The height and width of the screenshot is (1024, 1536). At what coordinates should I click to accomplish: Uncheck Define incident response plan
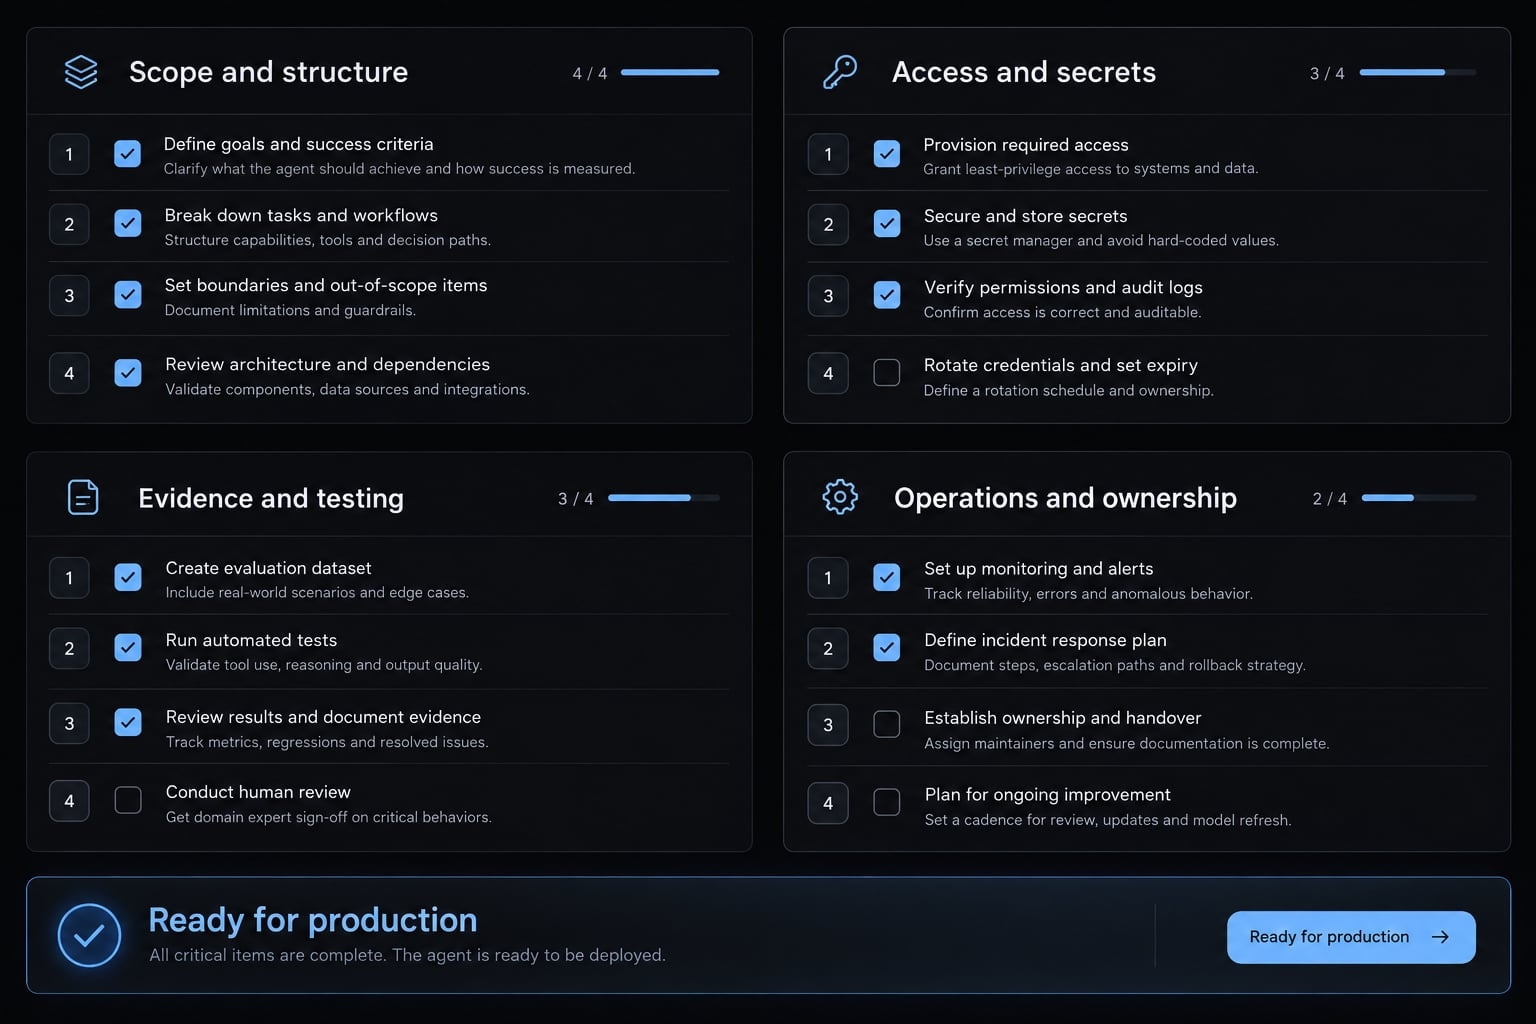click(x=887, y=647)
